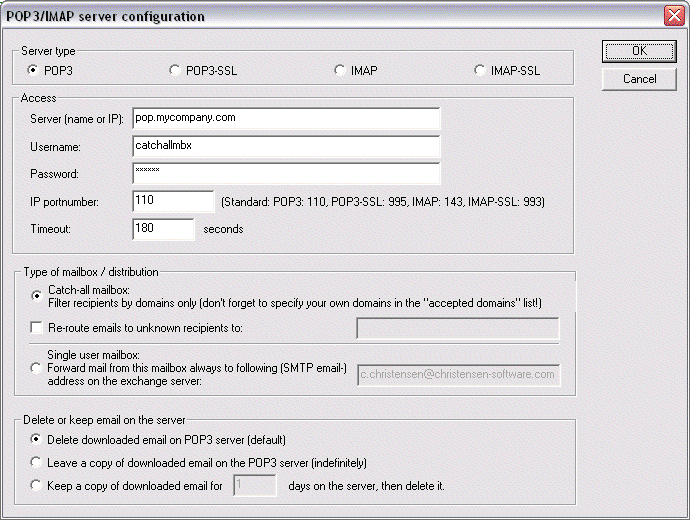Viewport: 690px width, 520px height.
Task: Click the days-to-keep number field
Action: (255, 486)
